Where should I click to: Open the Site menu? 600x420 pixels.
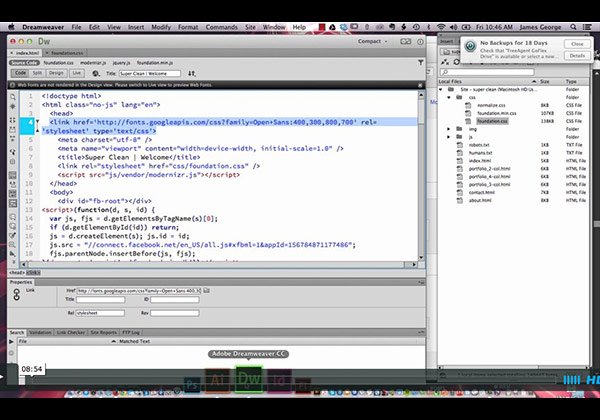click(250, 27)
